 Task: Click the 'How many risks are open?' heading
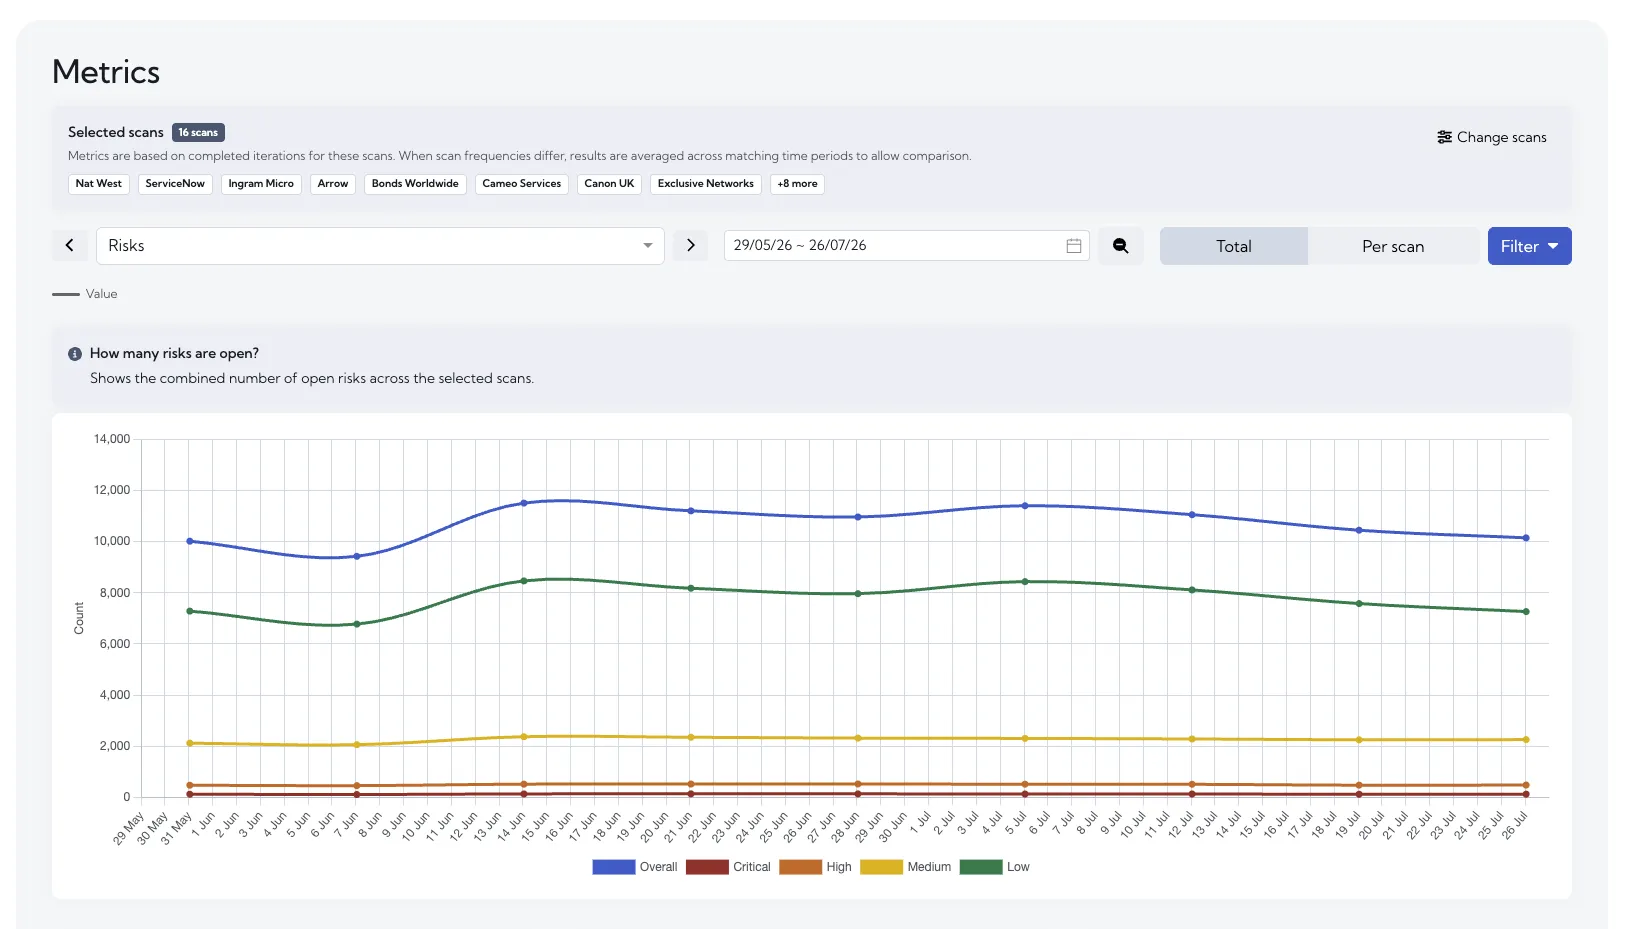[174, 353]
